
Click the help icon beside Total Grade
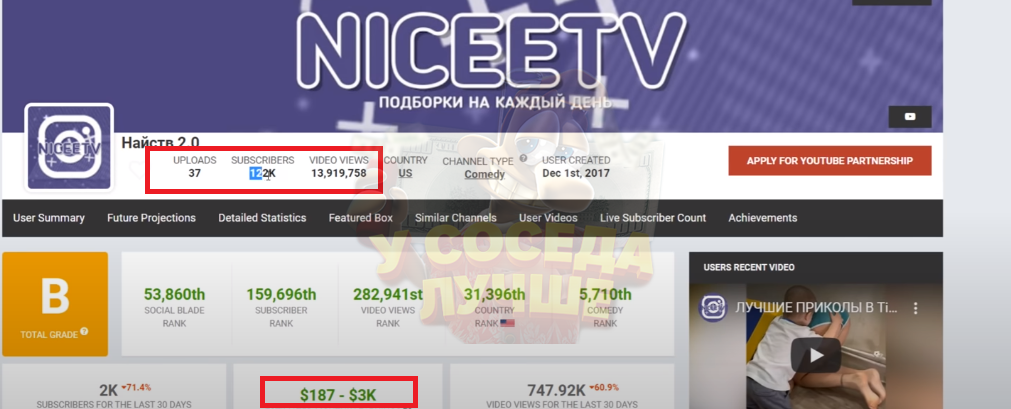click(84, 332)
